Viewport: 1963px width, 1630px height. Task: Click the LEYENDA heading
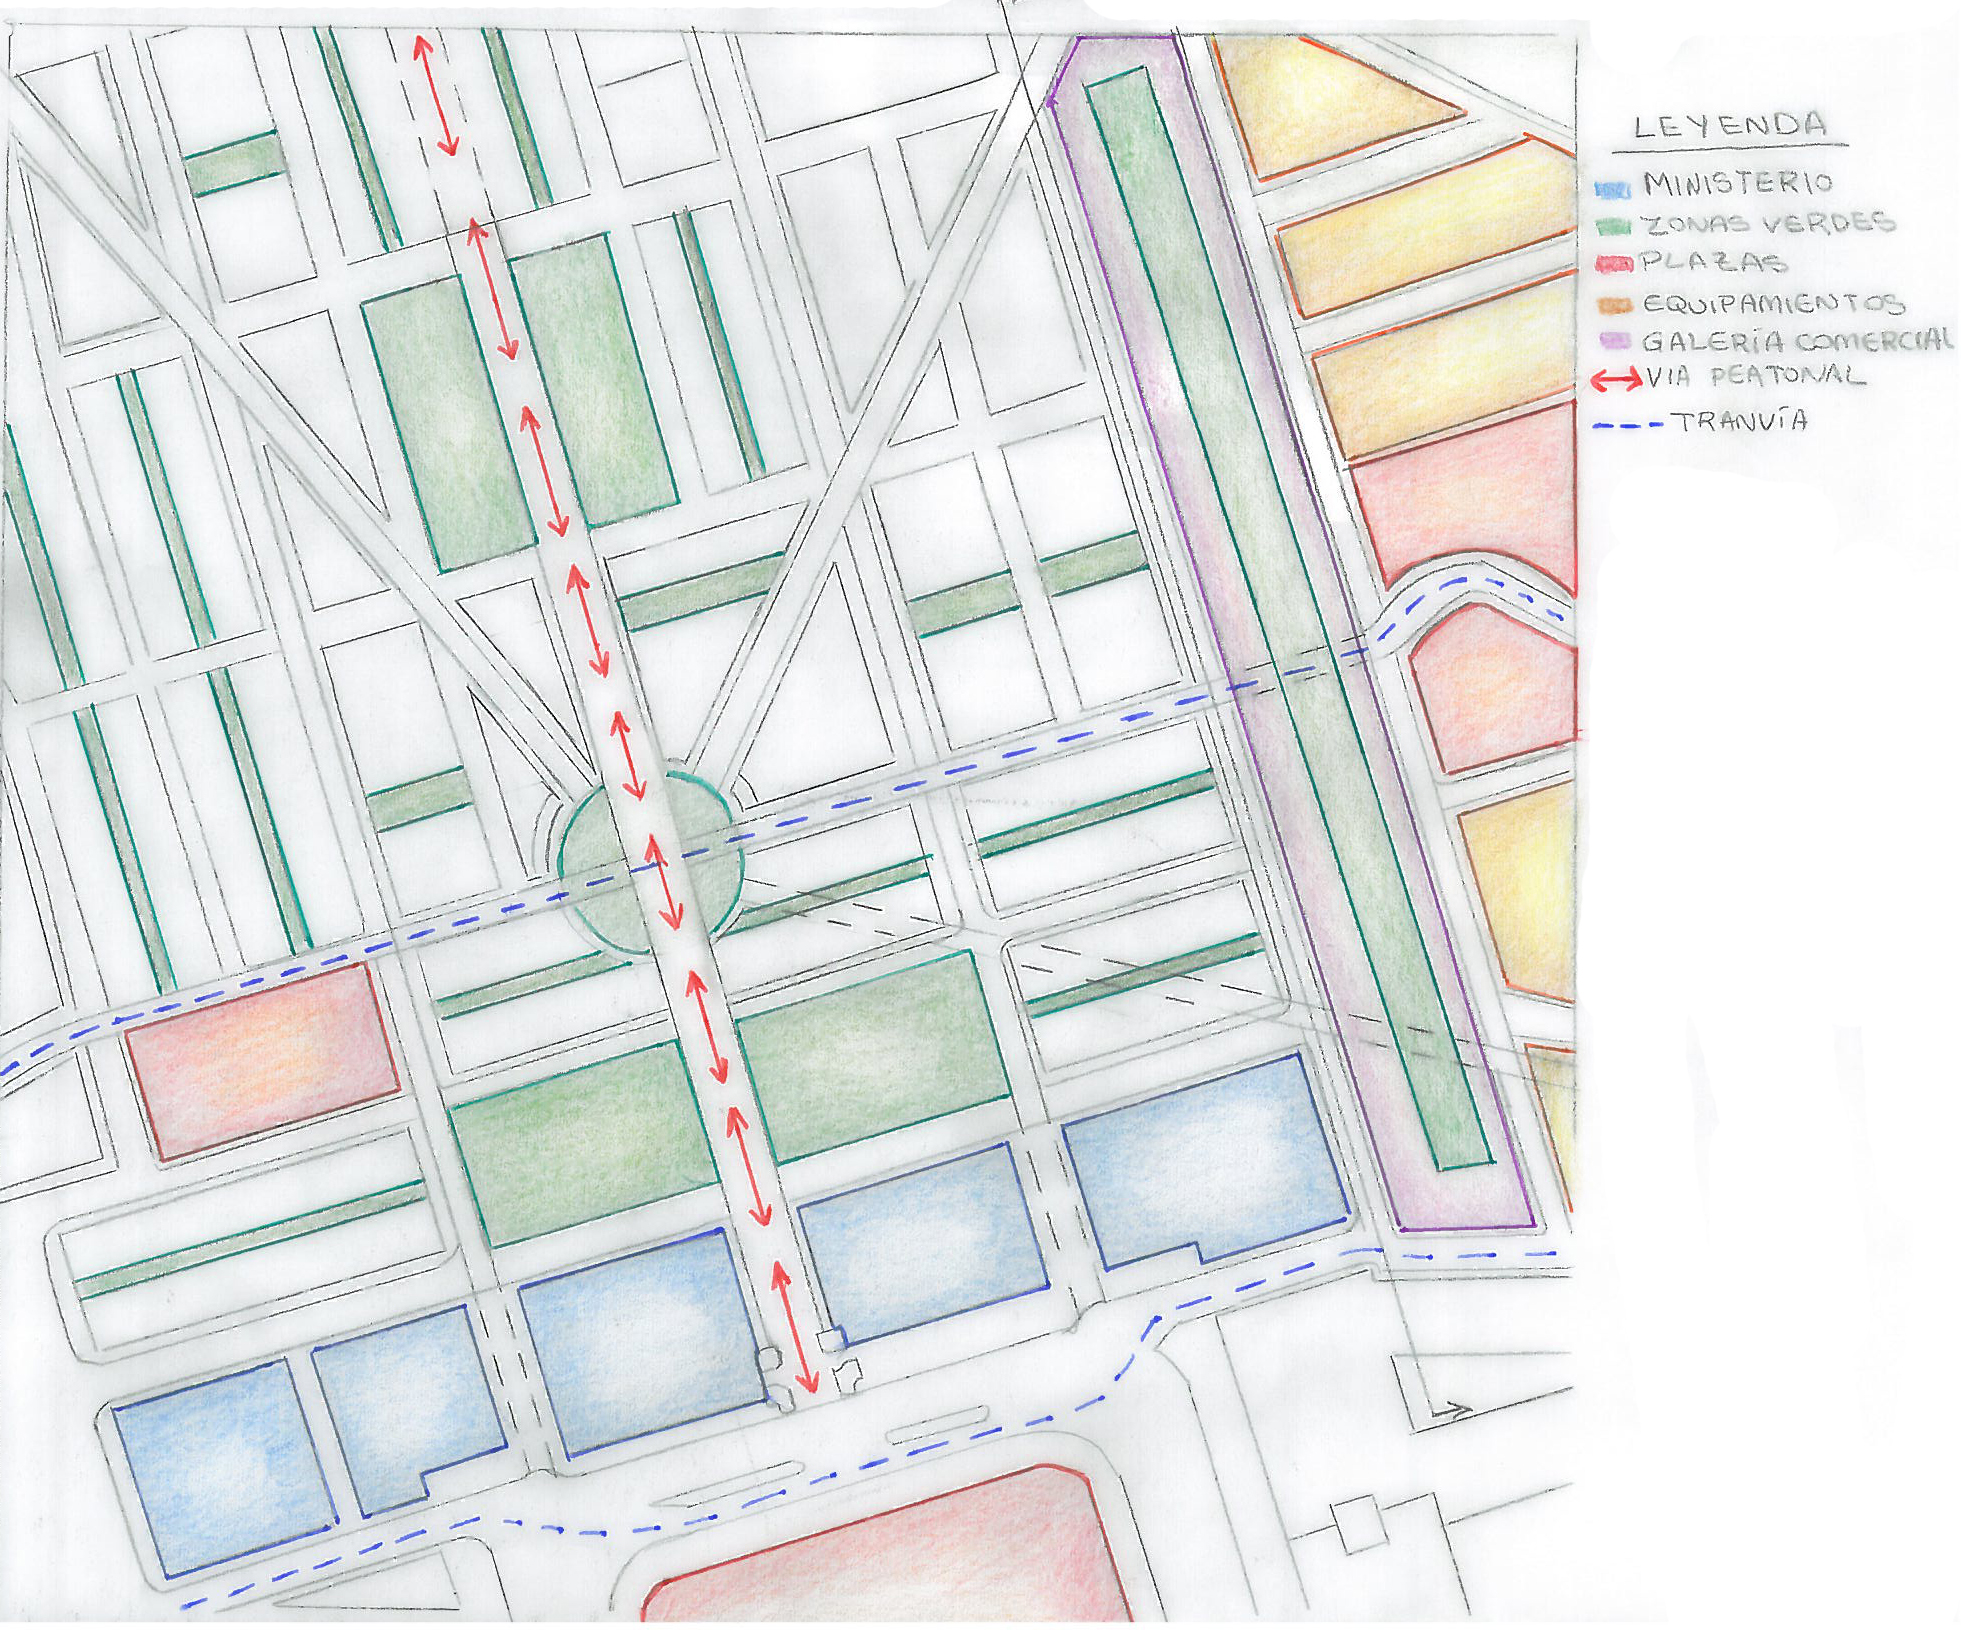(1730, 126)
